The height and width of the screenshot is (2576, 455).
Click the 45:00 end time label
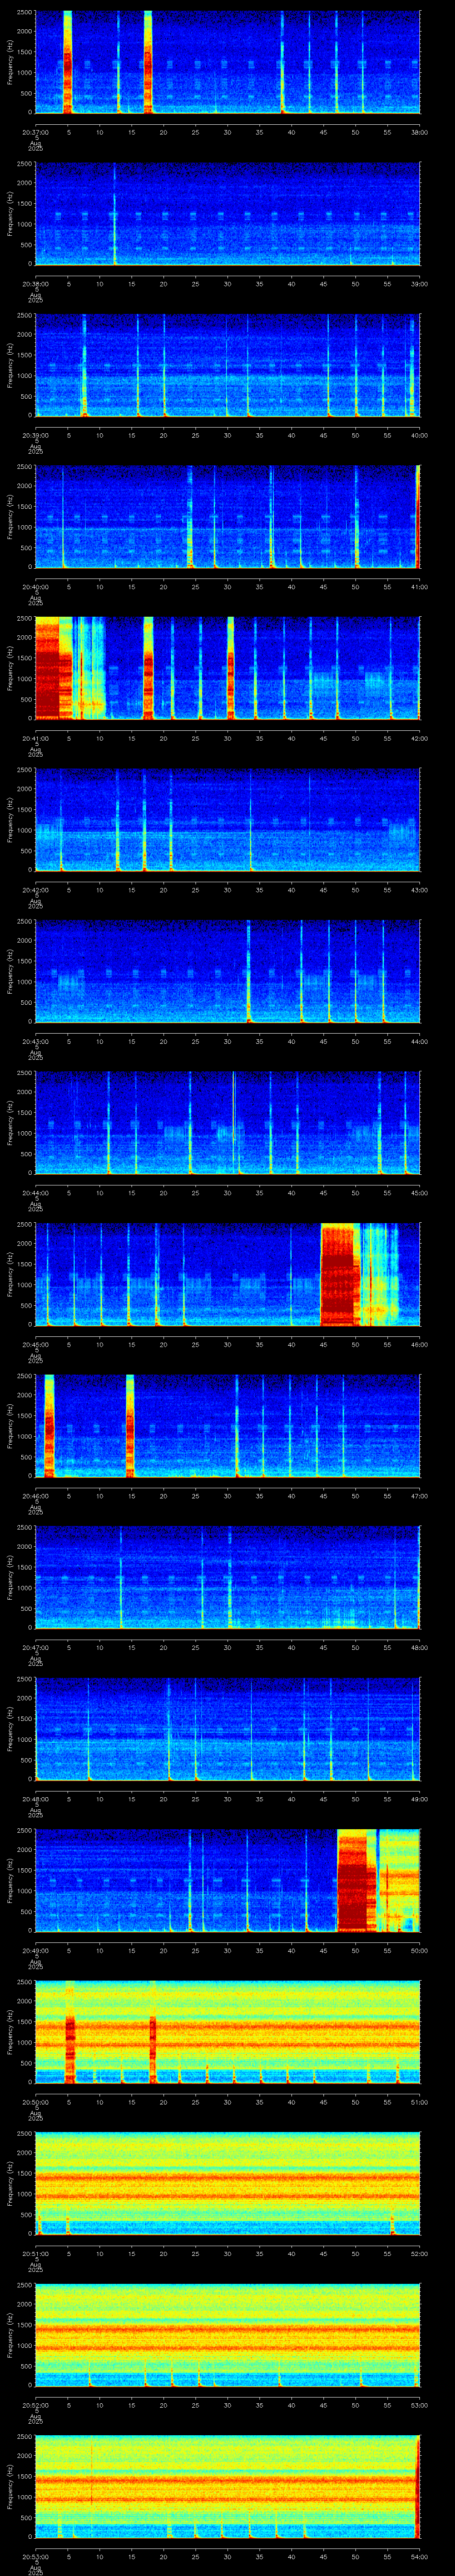[420, 1192]
